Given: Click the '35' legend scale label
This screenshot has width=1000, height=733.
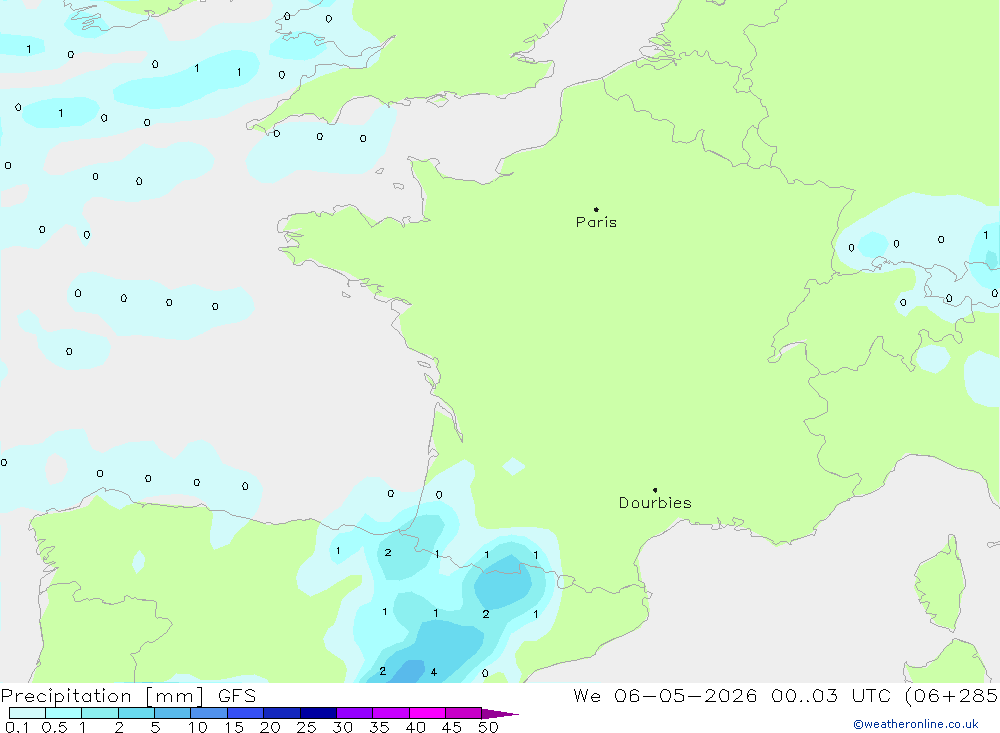Looking at the screenshot, I should (379, 727).
